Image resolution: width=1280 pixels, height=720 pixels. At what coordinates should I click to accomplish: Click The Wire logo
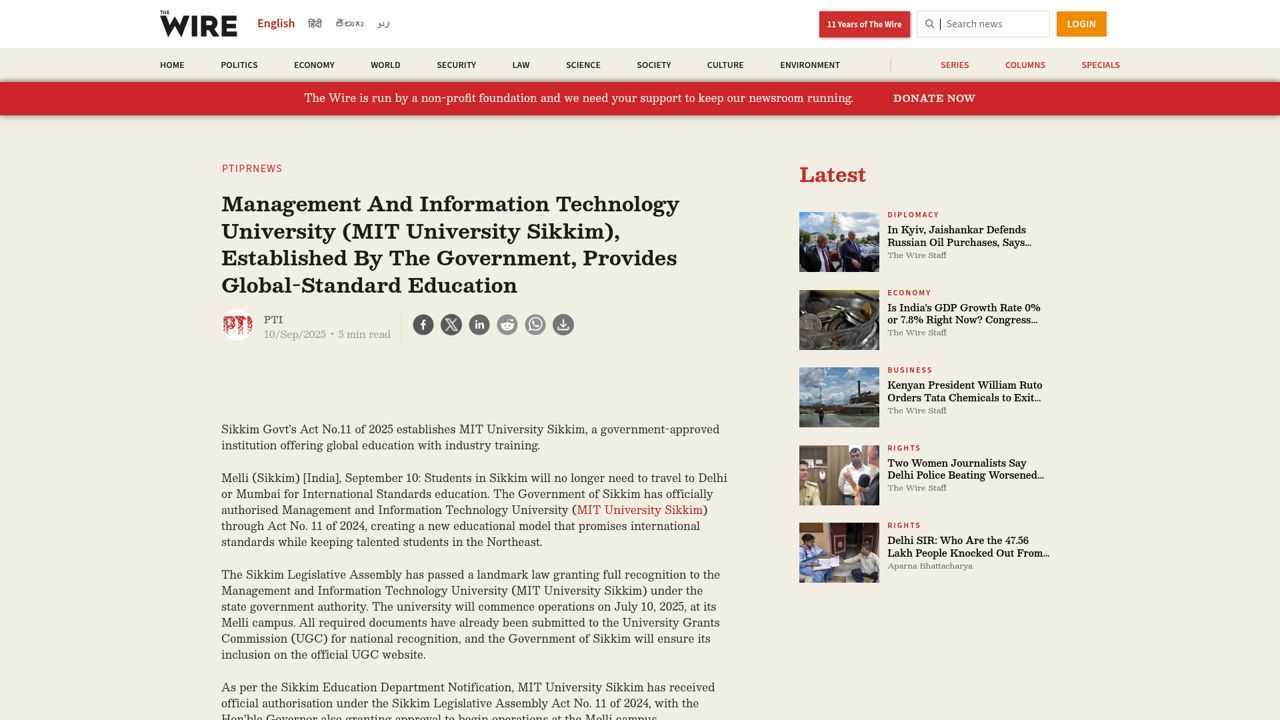coord(198,24)
